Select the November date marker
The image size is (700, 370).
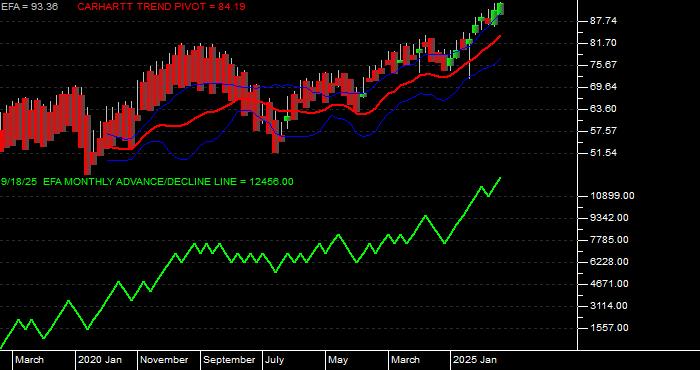pyautogui.click(x=165, y=360)
